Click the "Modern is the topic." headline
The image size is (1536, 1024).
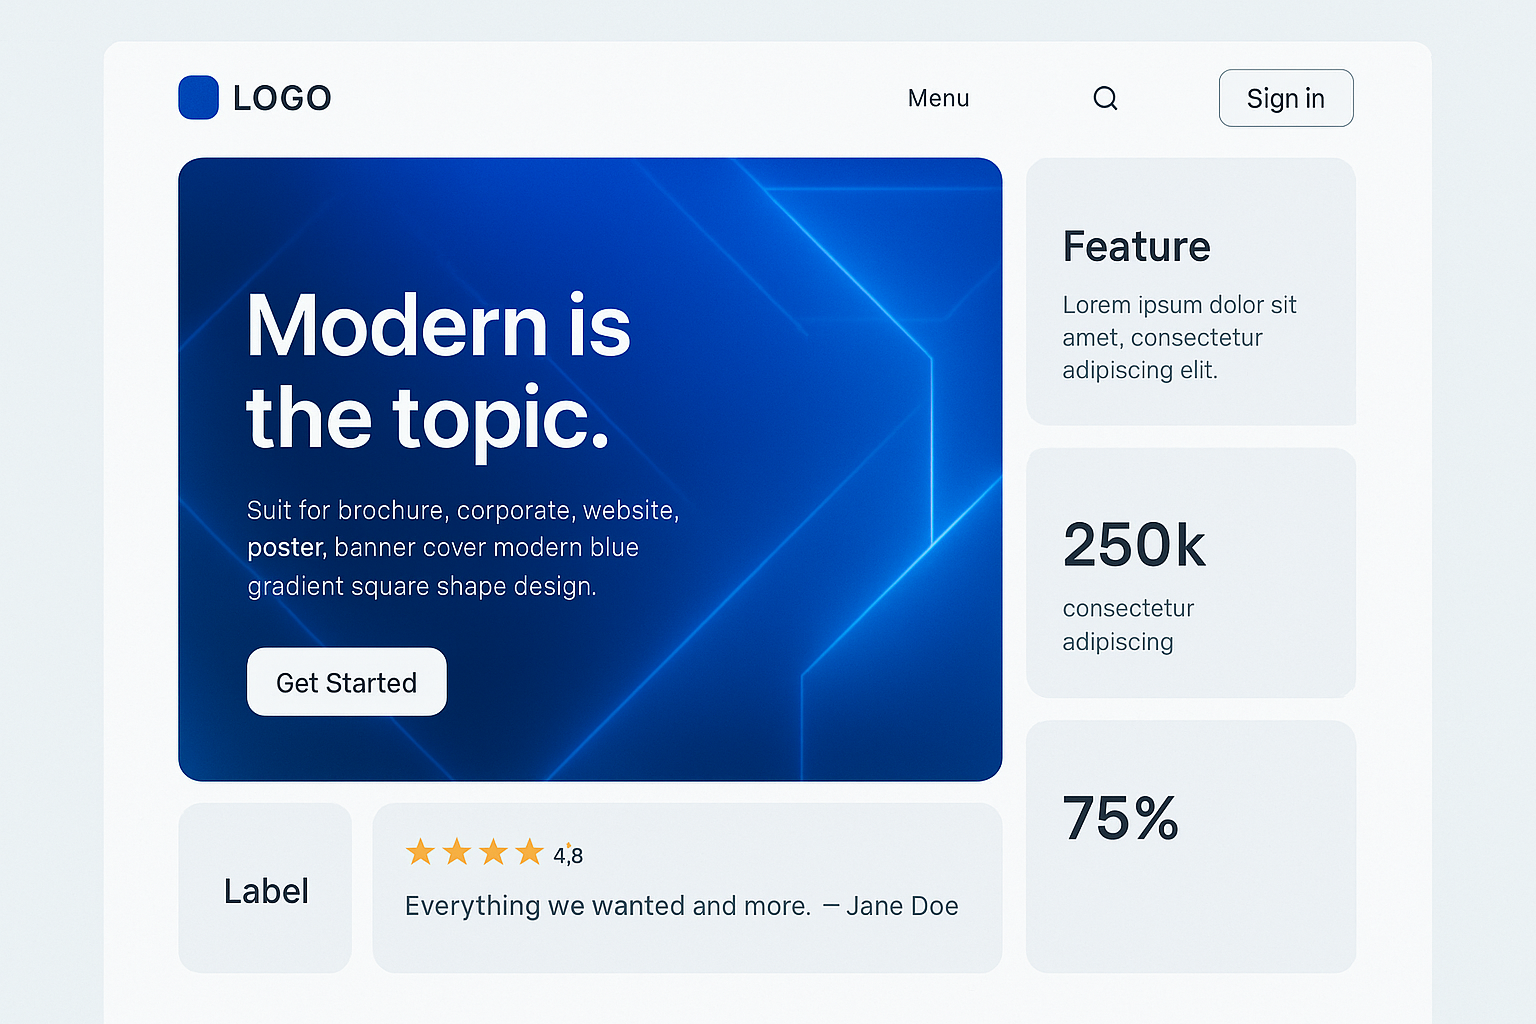click(x=438, y=370)
